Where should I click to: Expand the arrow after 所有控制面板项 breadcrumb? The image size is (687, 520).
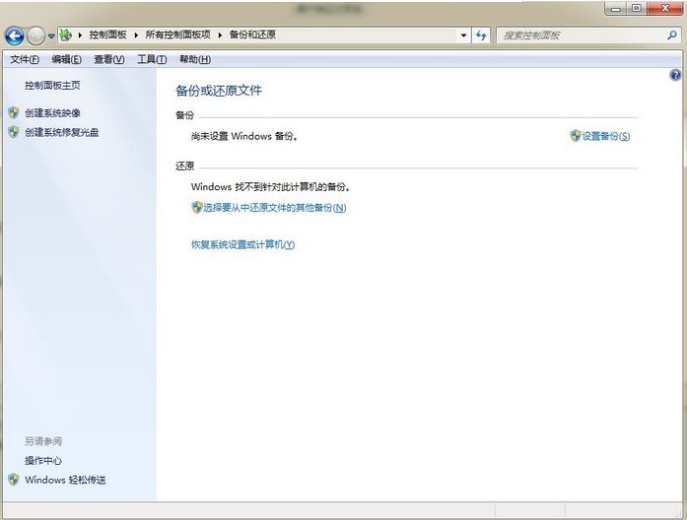220,35
